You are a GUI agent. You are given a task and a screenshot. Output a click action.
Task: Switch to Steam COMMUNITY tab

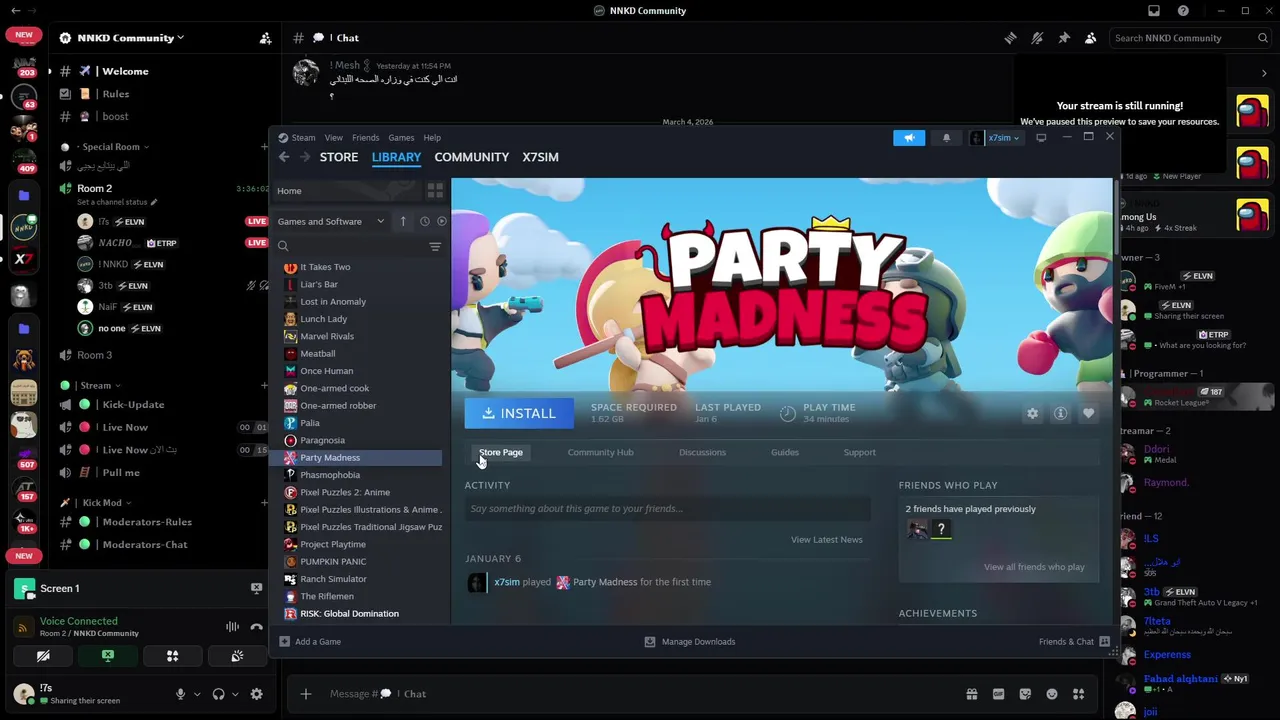[x=472, y=157]
